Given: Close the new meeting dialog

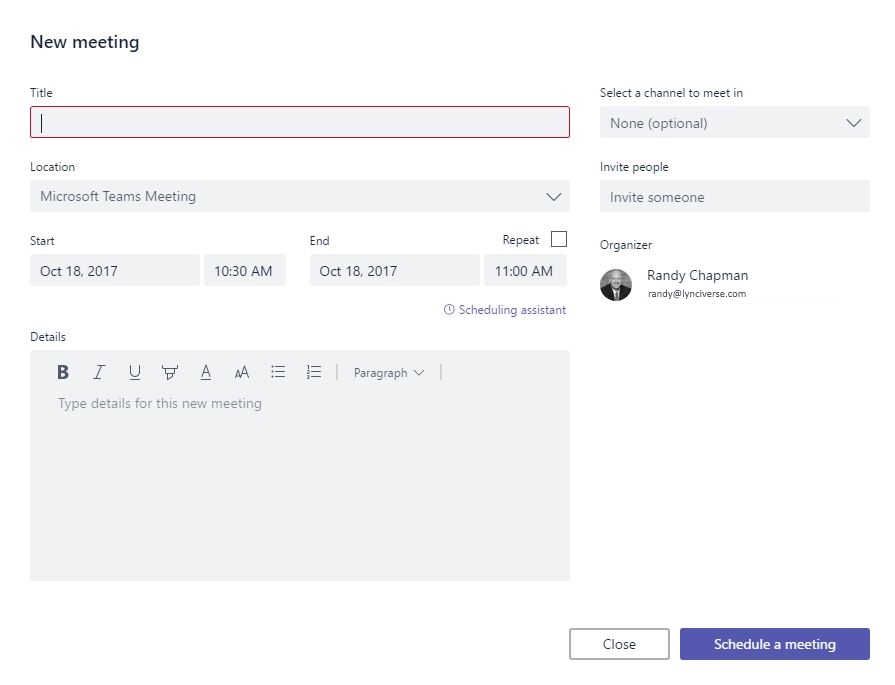Looking at the screenshot, I should (619, 644).
